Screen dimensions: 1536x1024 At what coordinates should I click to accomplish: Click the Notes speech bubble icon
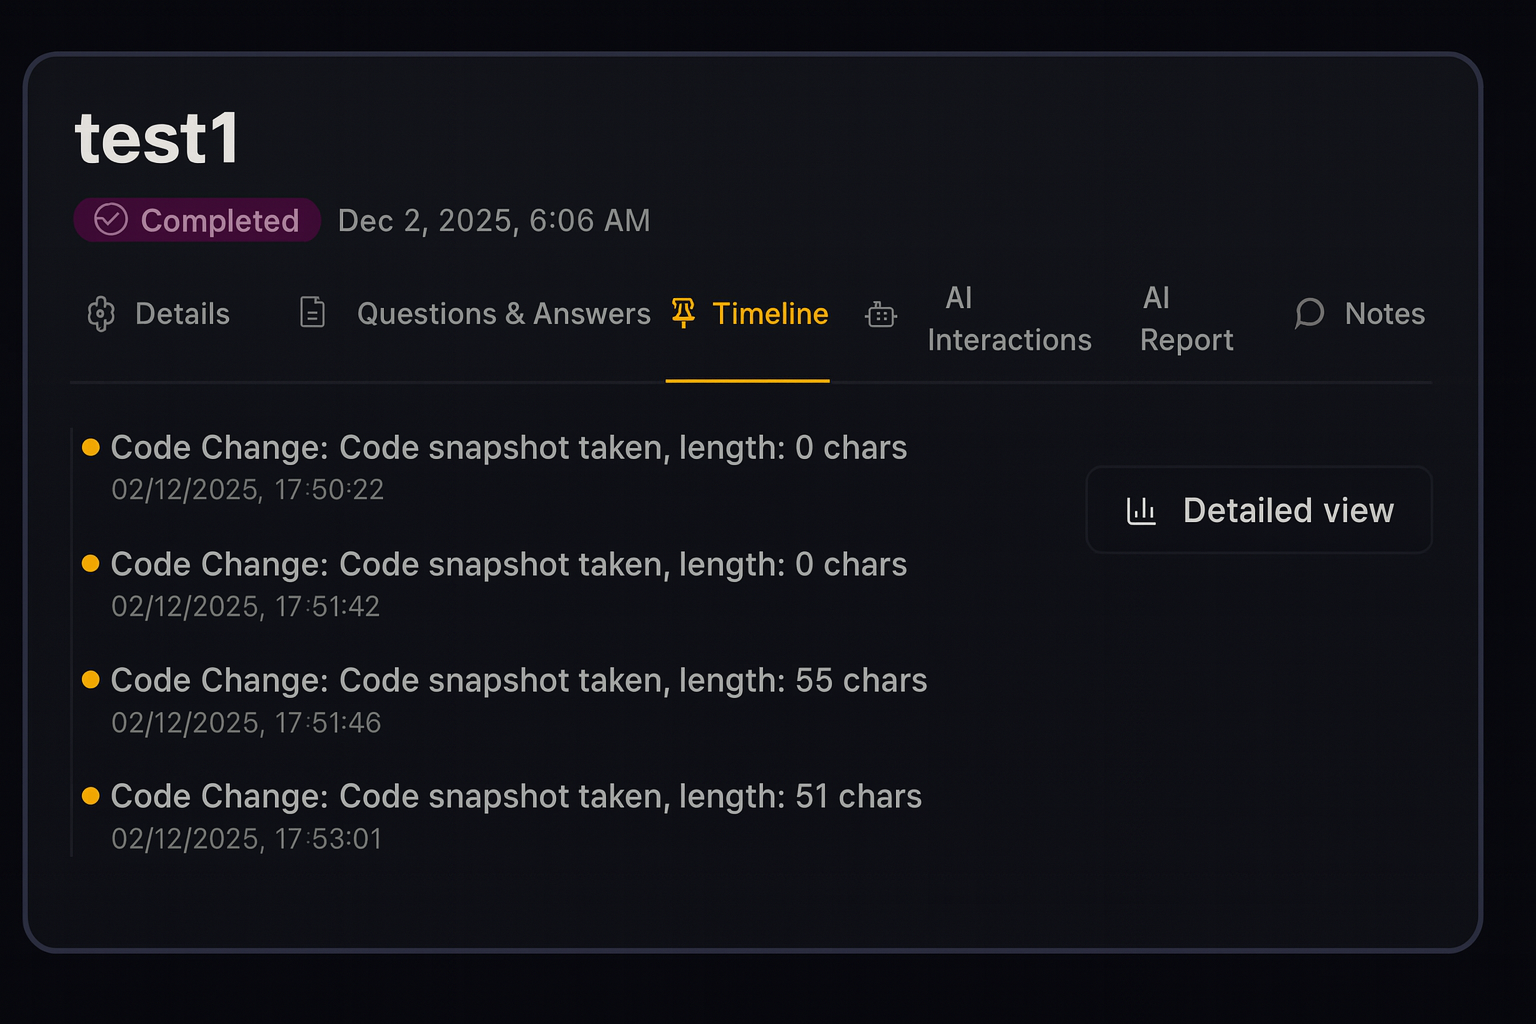pyautogui.click(x=1309, y=314)
